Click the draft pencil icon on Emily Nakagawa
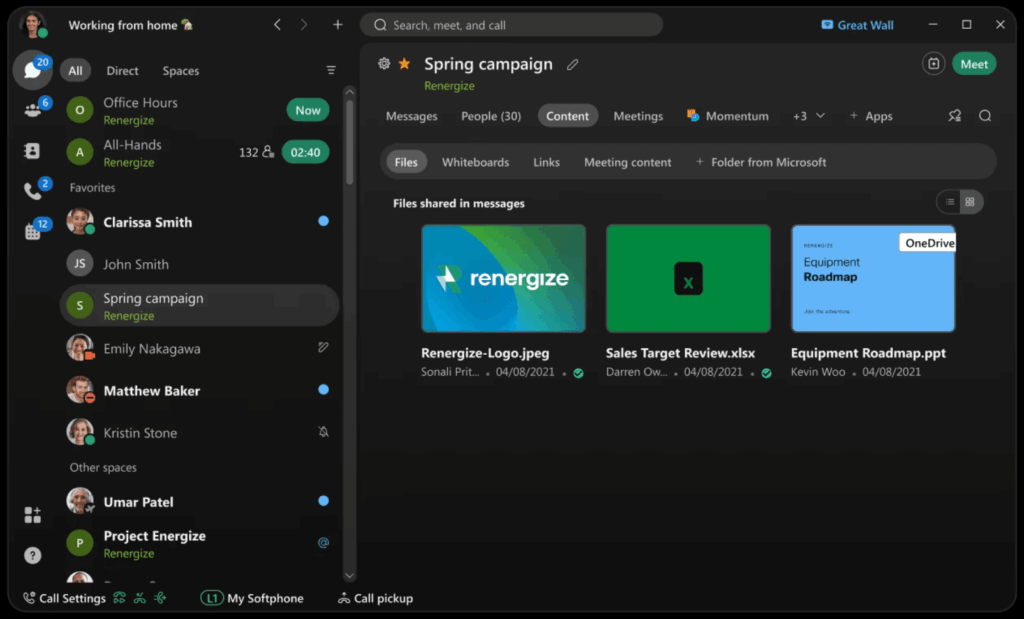Image resolution: width=1024 pixels, height=619 pixels. 323,347
